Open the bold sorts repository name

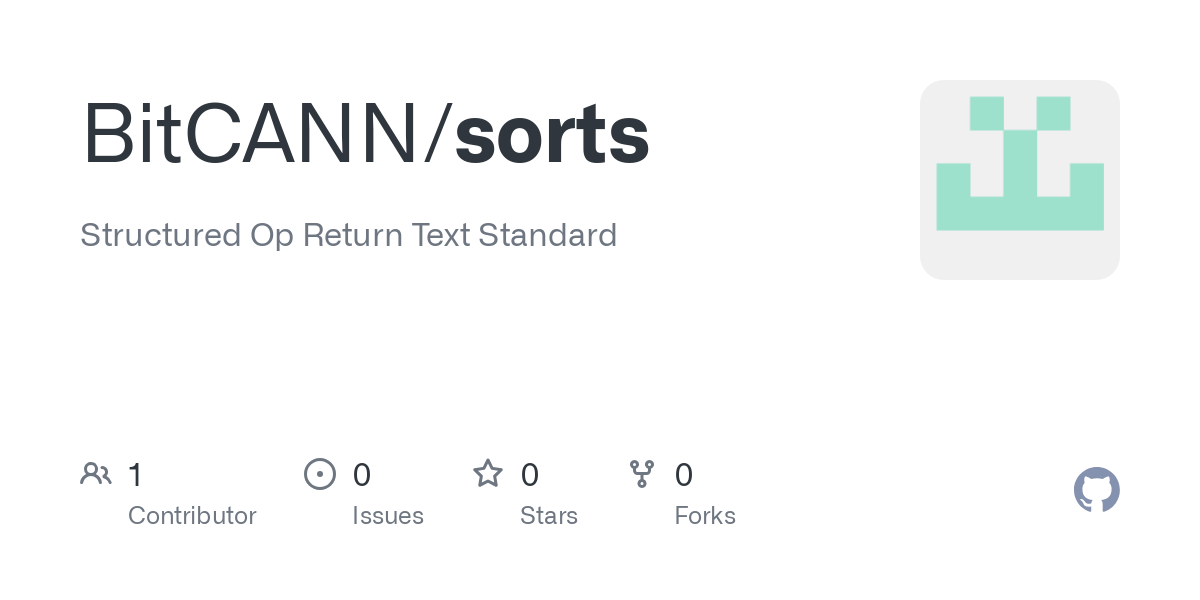pyautogui.click(x=552, y=134)
